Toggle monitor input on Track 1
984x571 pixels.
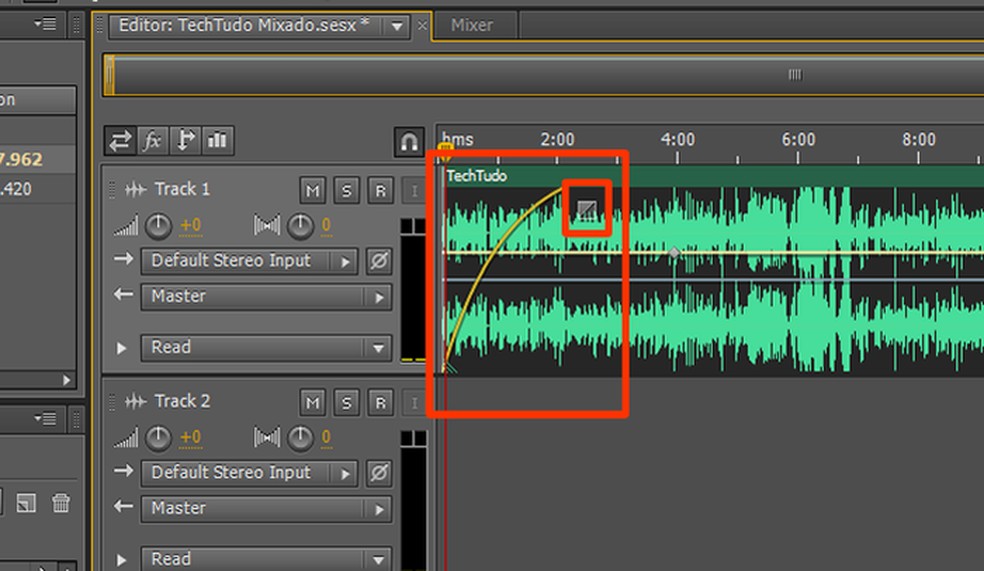click(x=414, y=190)
